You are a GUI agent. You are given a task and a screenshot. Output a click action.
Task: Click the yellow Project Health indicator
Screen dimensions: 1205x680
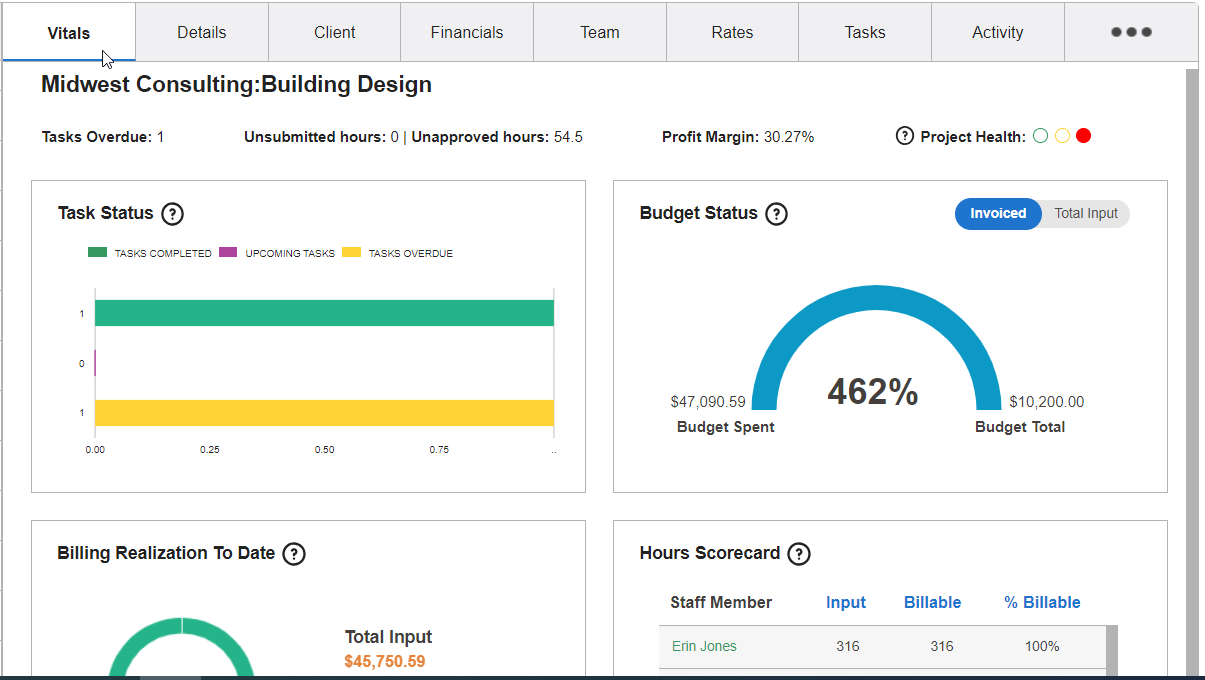[x=1062, y=135]
